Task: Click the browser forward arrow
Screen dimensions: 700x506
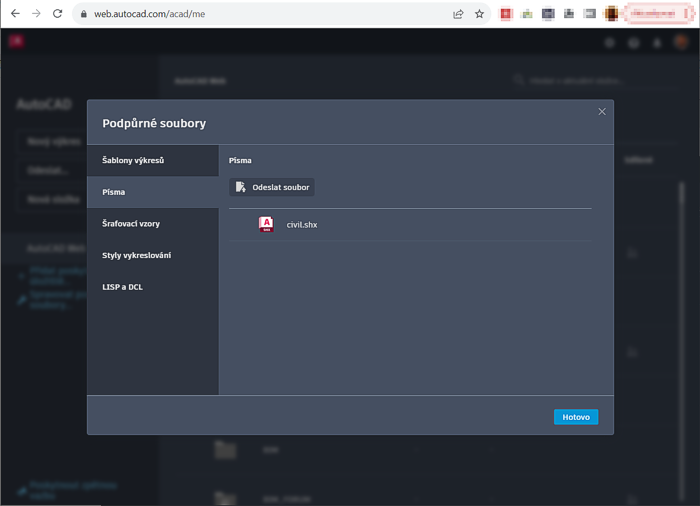Action: point(36,14)
